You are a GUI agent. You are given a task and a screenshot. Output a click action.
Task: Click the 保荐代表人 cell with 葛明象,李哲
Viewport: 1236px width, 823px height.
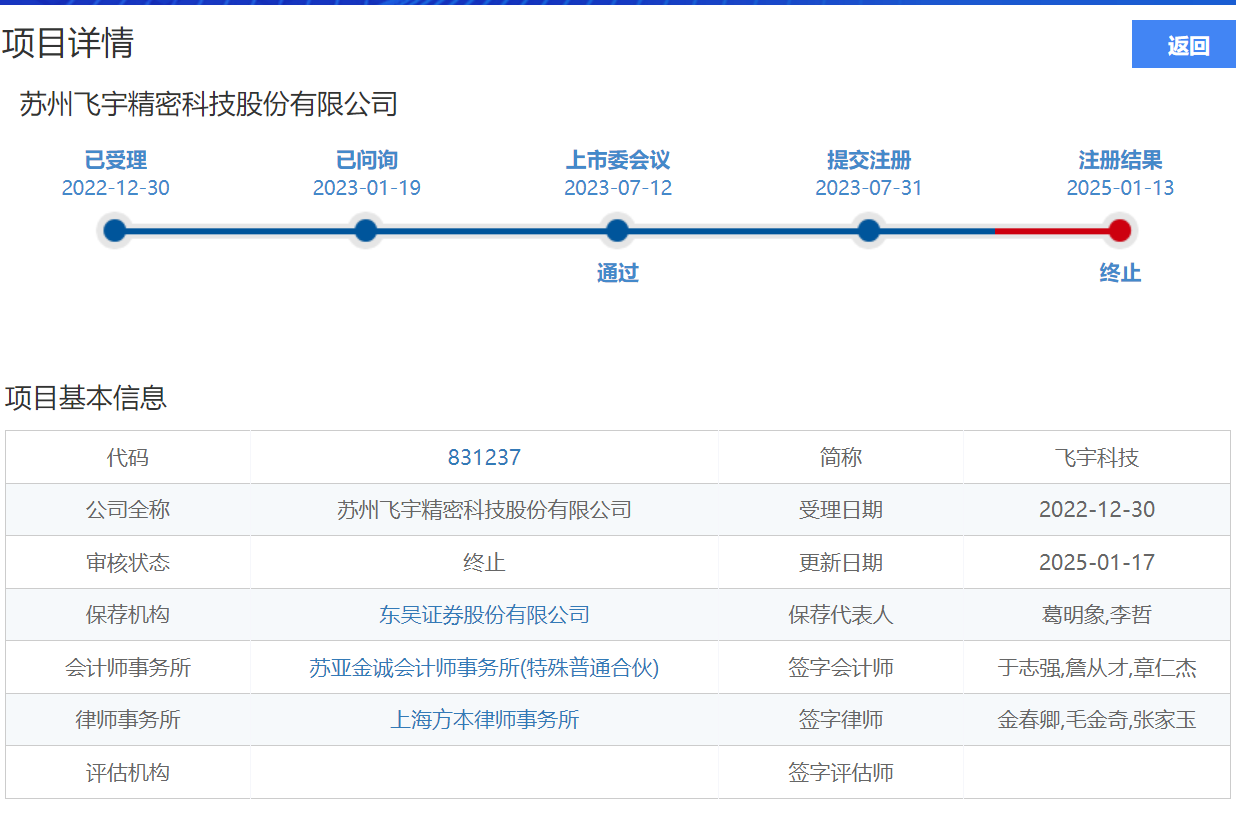coord(1097,615)
